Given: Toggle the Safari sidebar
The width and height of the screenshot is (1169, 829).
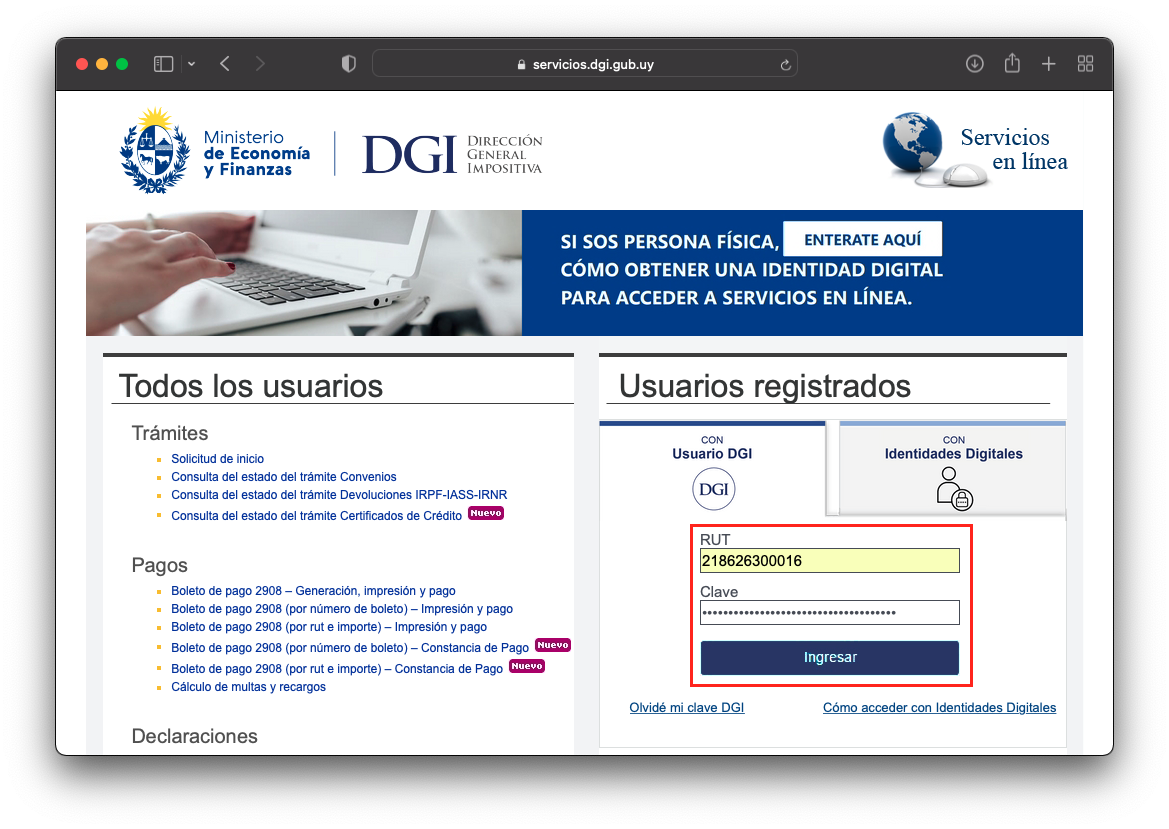Looking at the screenshot, I should (x=162, y=63).
